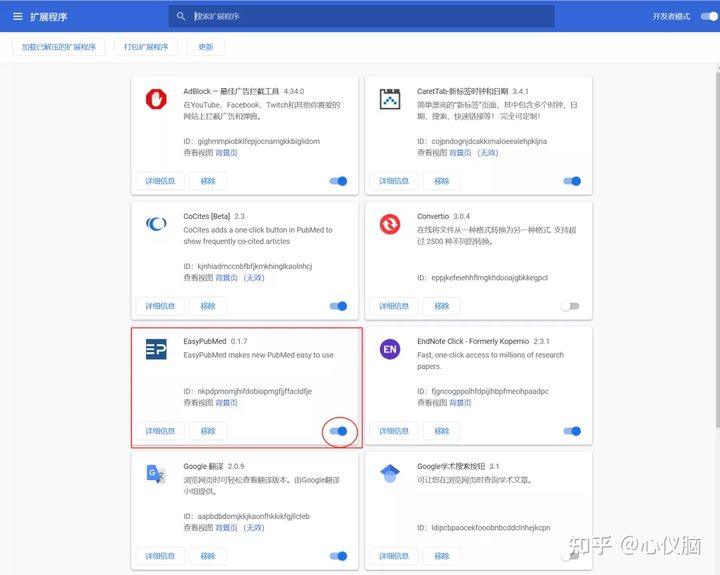Remove the Google Scholar button extension
The height and width of the screenshot is (575, 720).
coord(442,556)
